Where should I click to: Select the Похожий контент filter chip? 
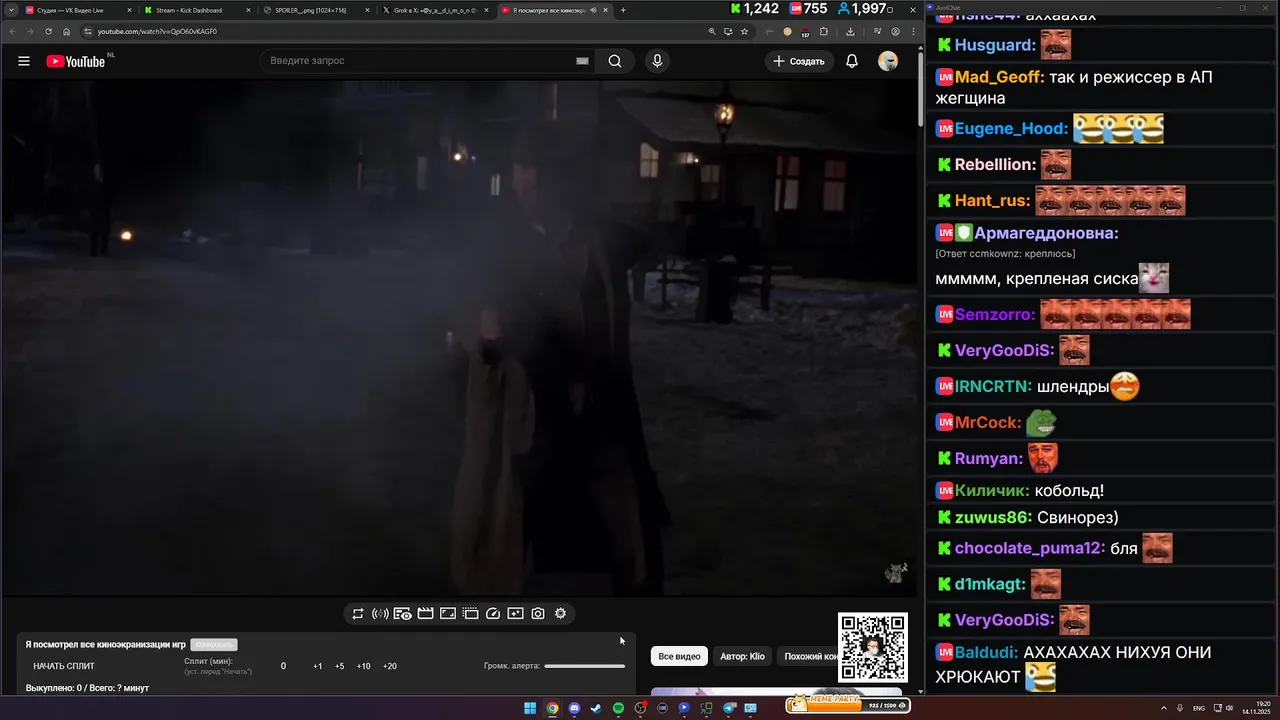(x=808, y=656)
